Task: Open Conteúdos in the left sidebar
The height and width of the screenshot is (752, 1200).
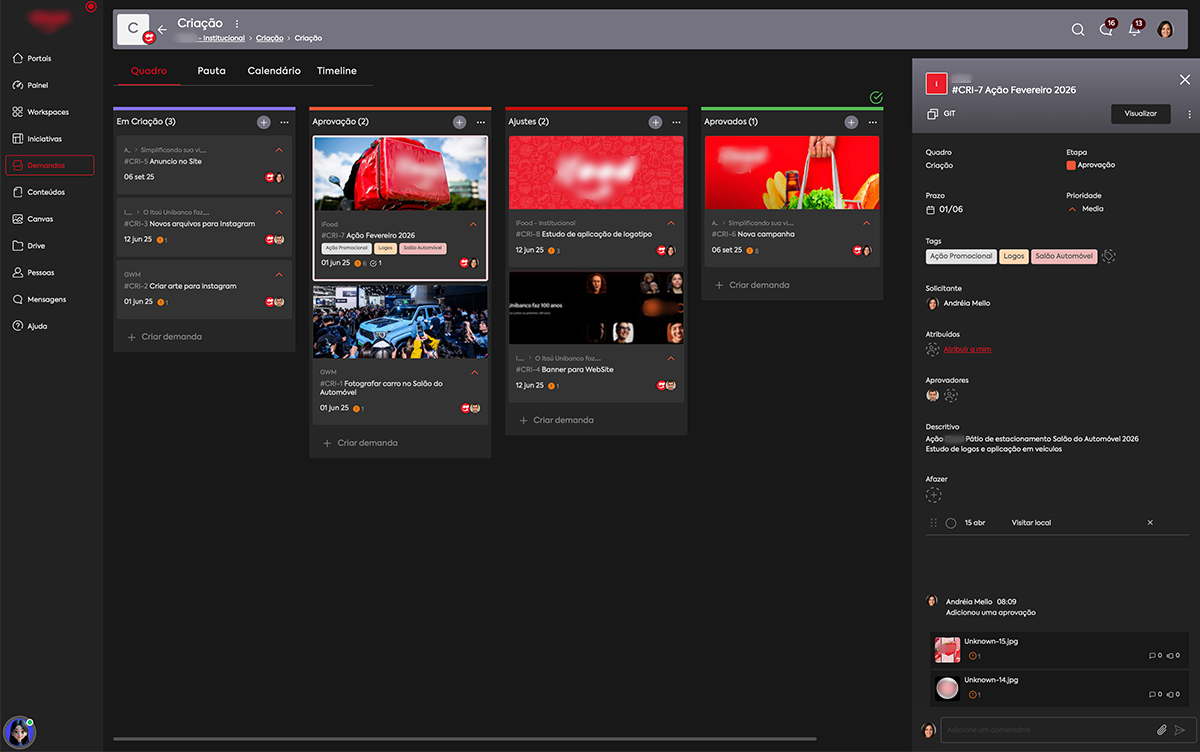Action: pos(47,192)
